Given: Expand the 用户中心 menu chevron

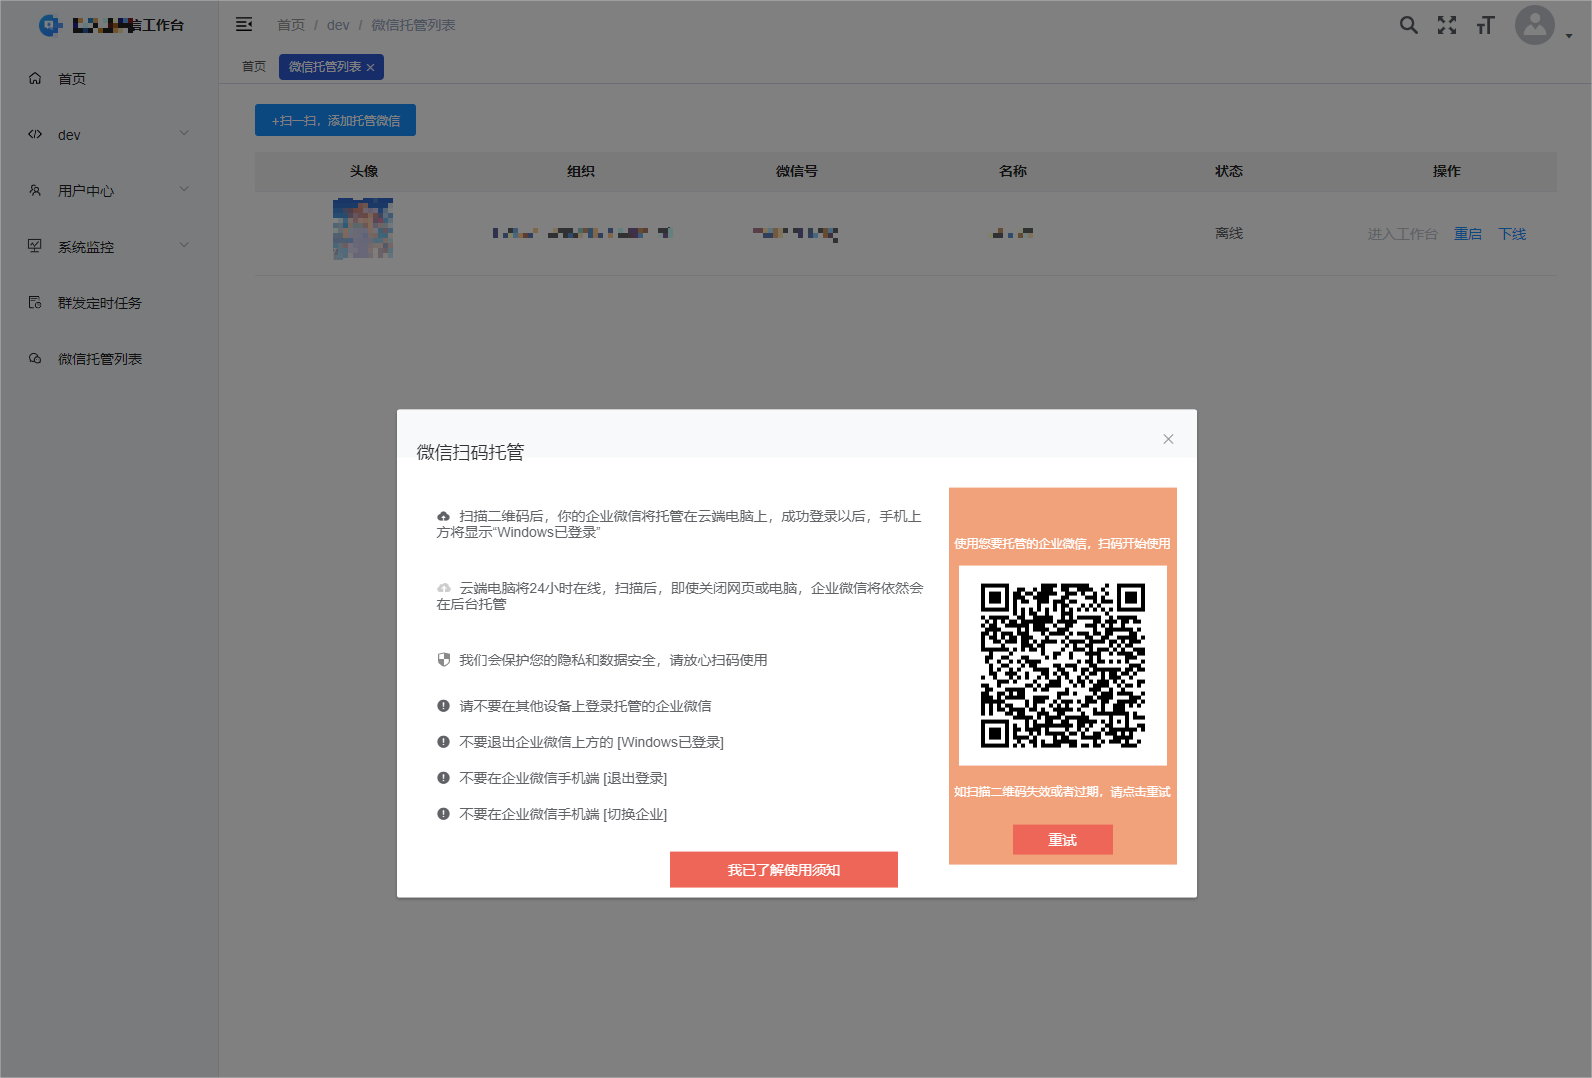Looking at the screenshot, I should click(184, 189).
